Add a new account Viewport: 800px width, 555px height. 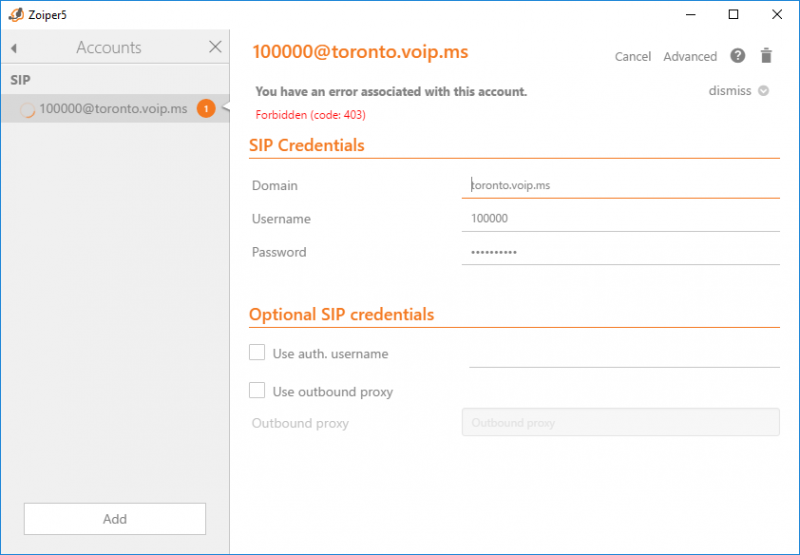coord(115,519)
